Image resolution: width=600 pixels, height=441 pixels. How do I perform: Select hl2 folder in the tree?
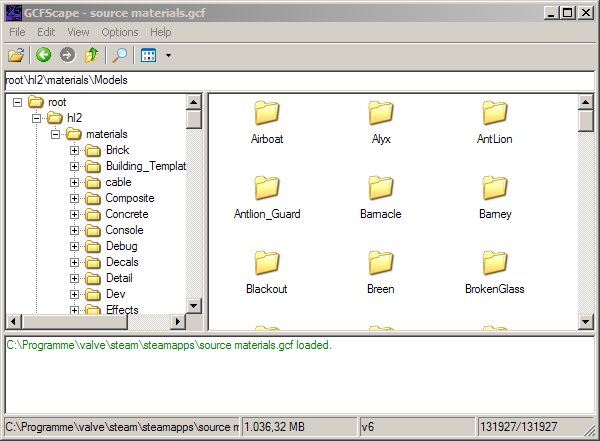[74, 118]
